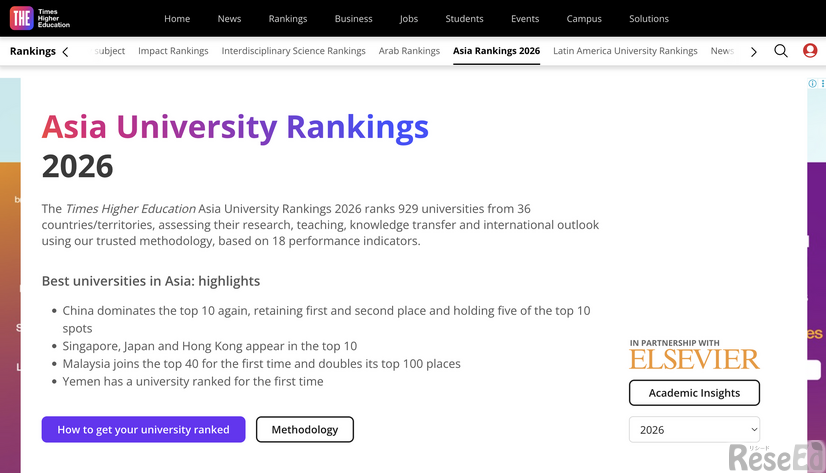Click the Rankings section label

(x=33, y=51)
